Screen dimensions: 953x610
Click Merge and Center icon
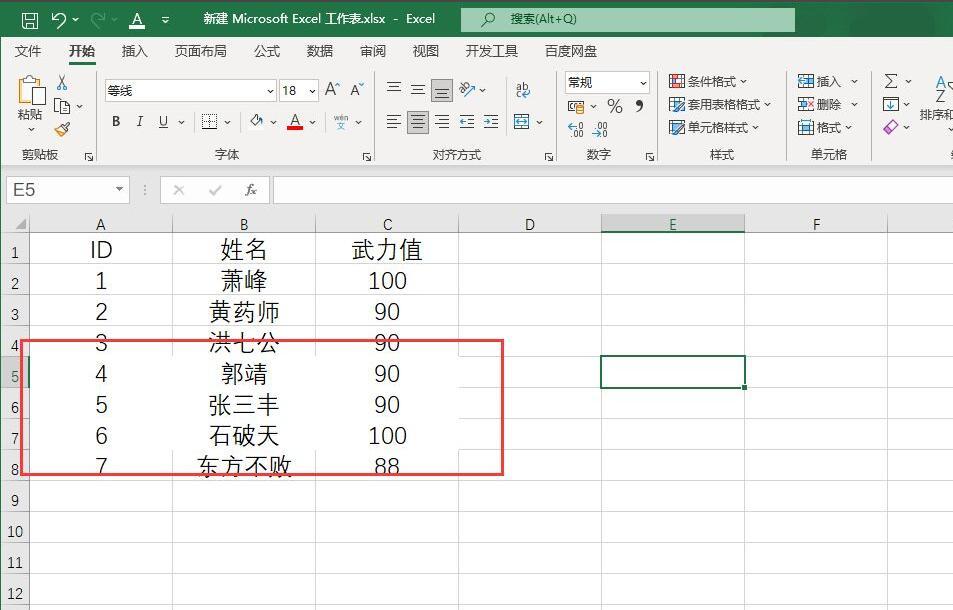521,122
